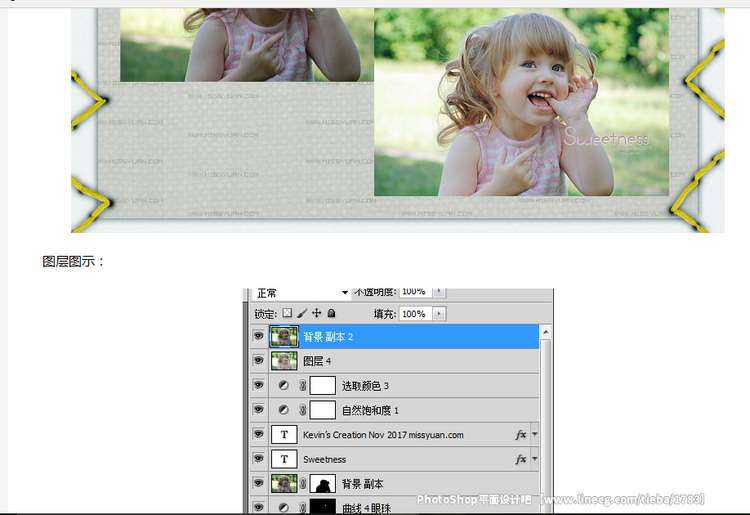Select the 自然饱和度 1 adjustment layer
Viewport: 750px width, 515px height.
(x=370, y=410)
